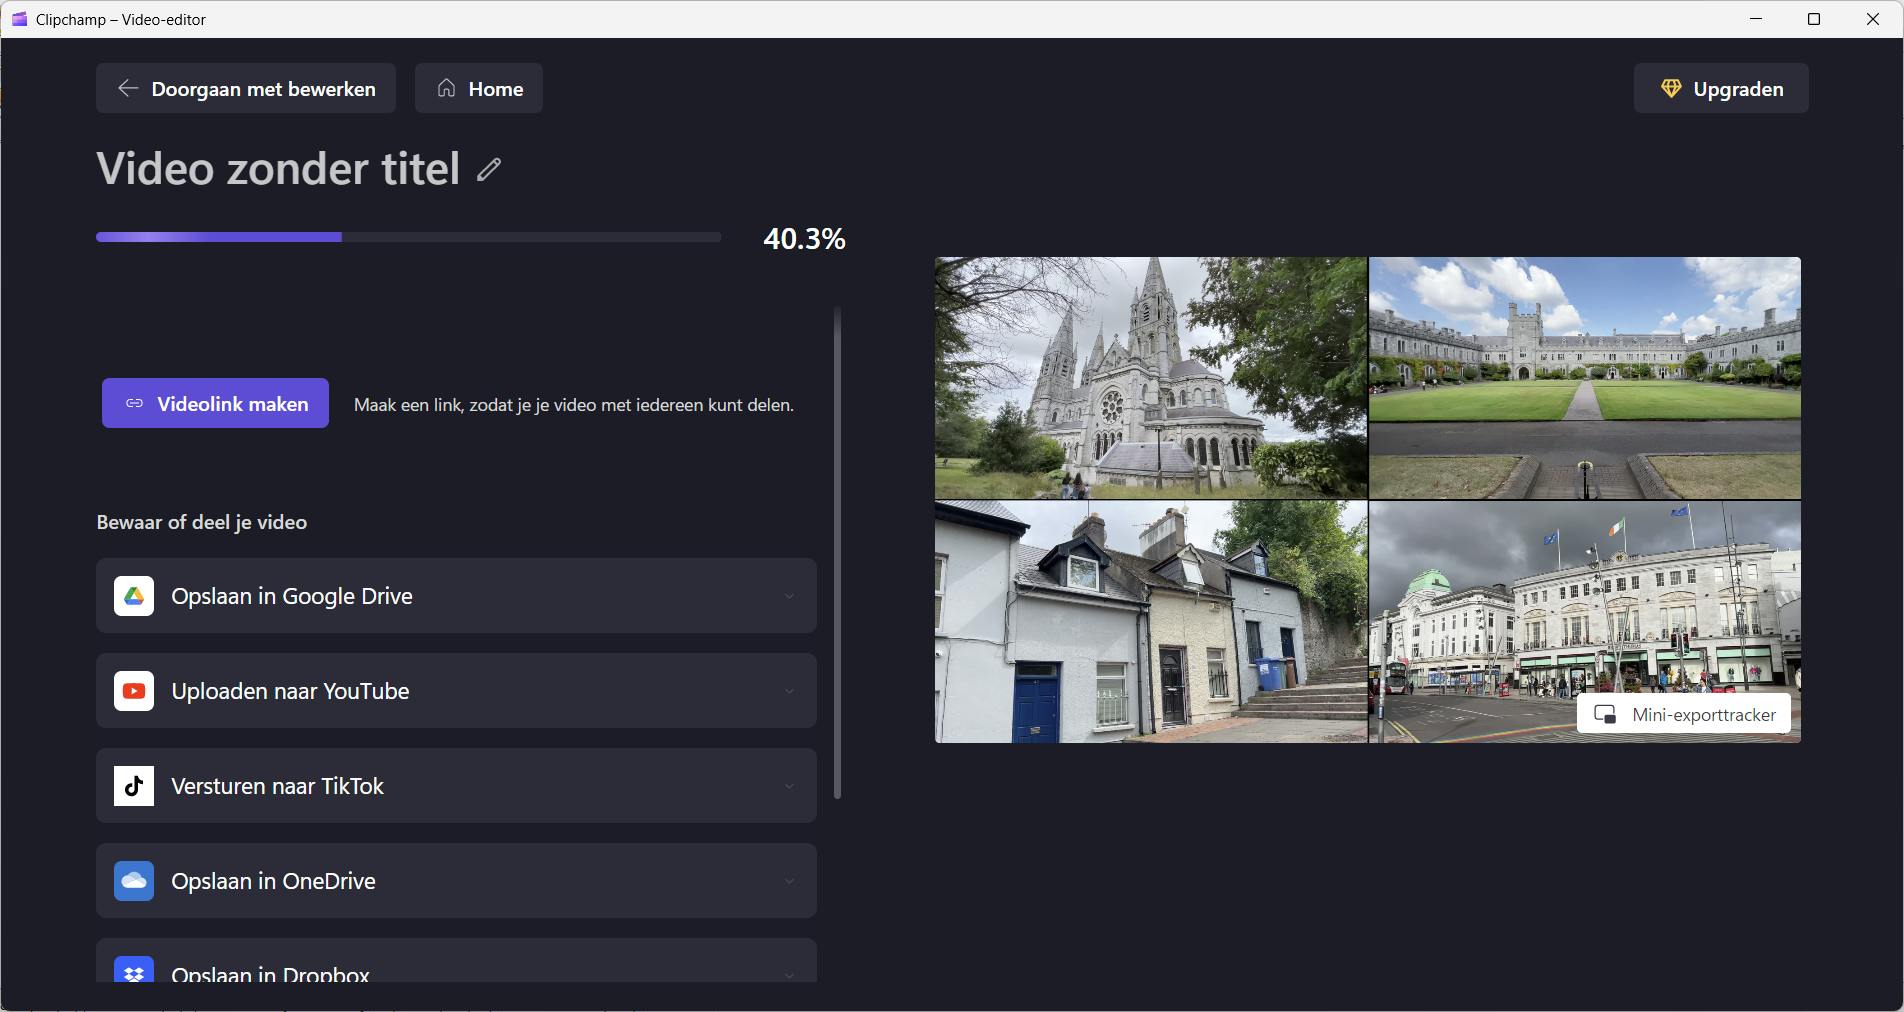
Task: Open the Mini-exporttracker
Action: coord(1684,715)
